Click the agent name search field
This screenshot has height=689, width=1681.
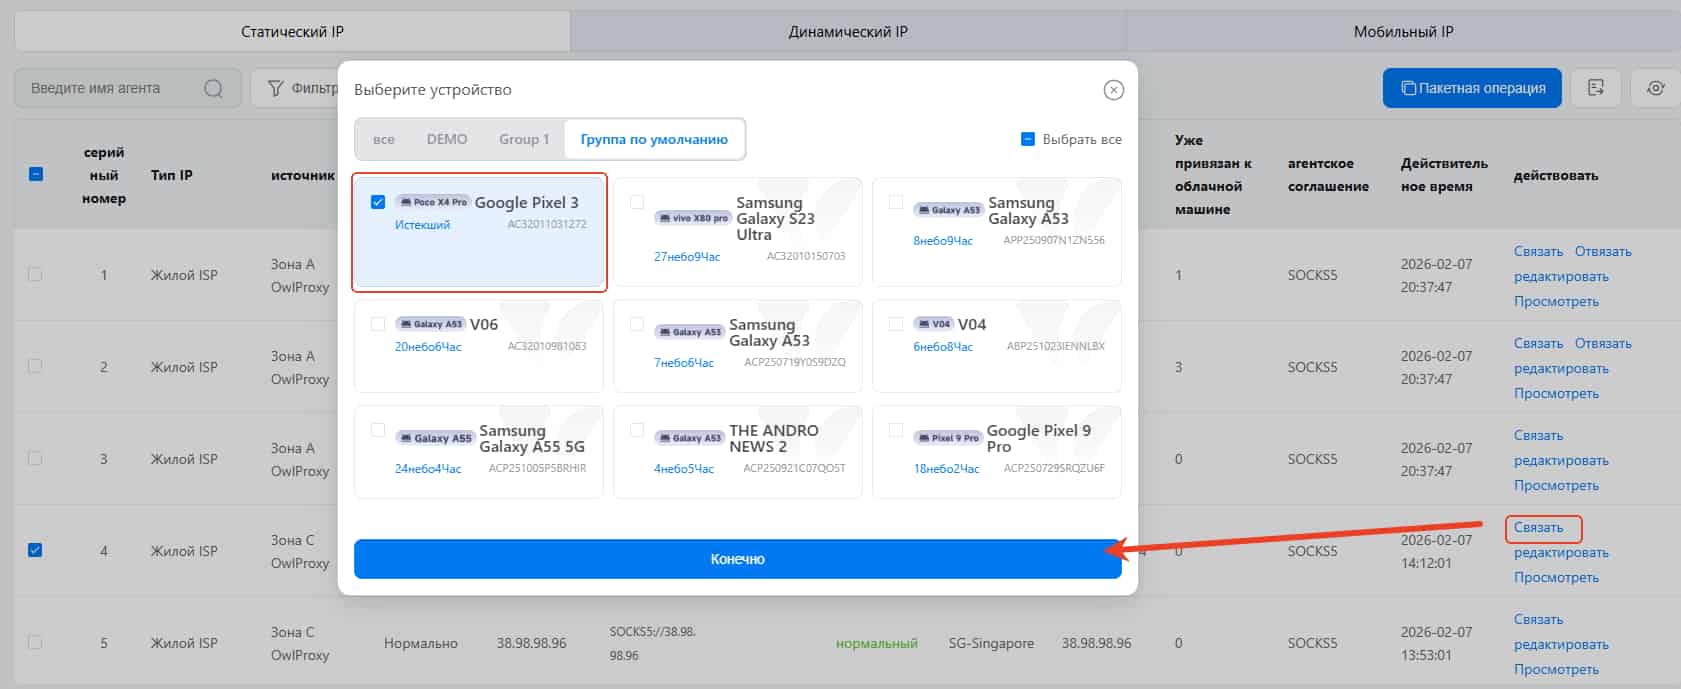click(110, 88)
